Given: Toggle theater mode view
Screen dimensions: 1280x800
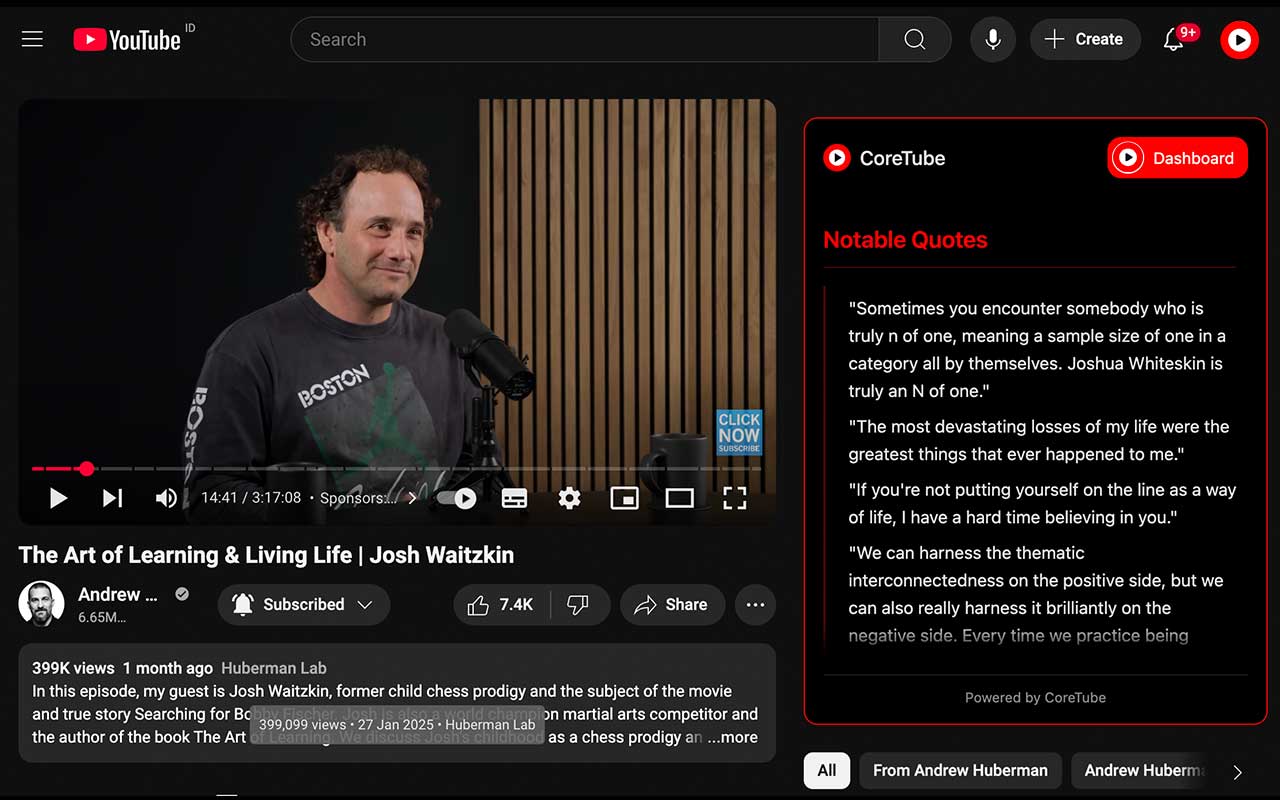Looking at the screenshot, I should pos(679,498).
